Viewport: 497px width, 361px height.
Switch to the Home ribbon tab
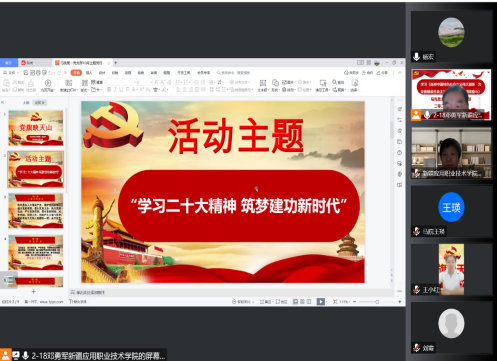[76, 73]
